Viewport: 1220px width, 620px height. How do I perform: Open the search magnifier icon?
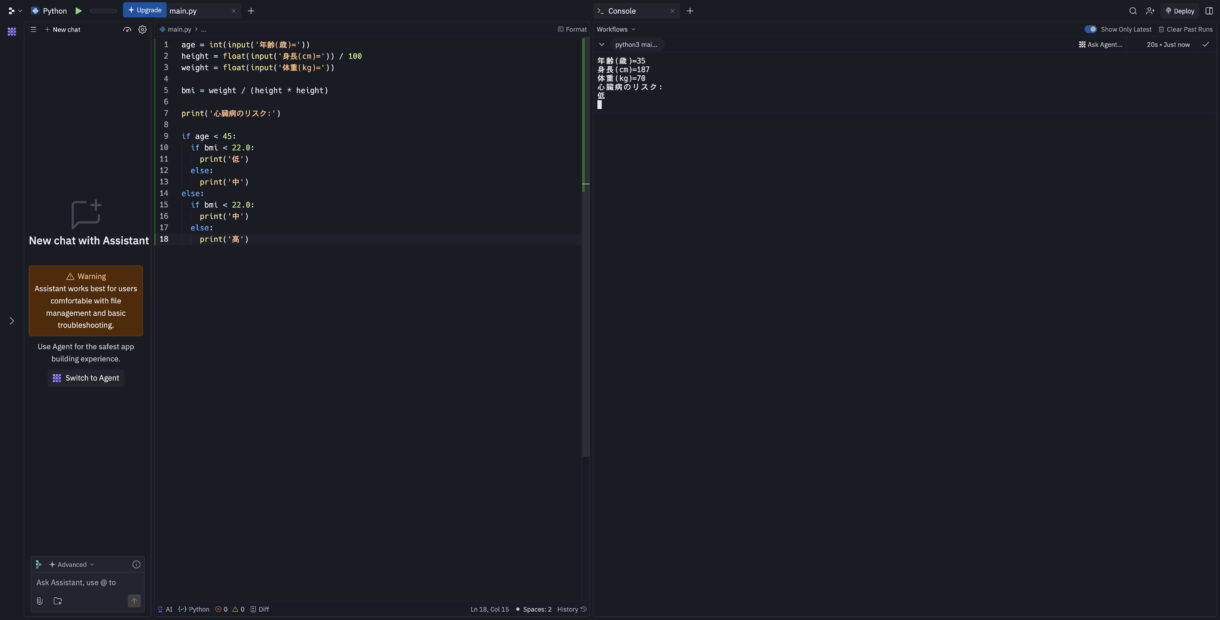(1133, 11)
